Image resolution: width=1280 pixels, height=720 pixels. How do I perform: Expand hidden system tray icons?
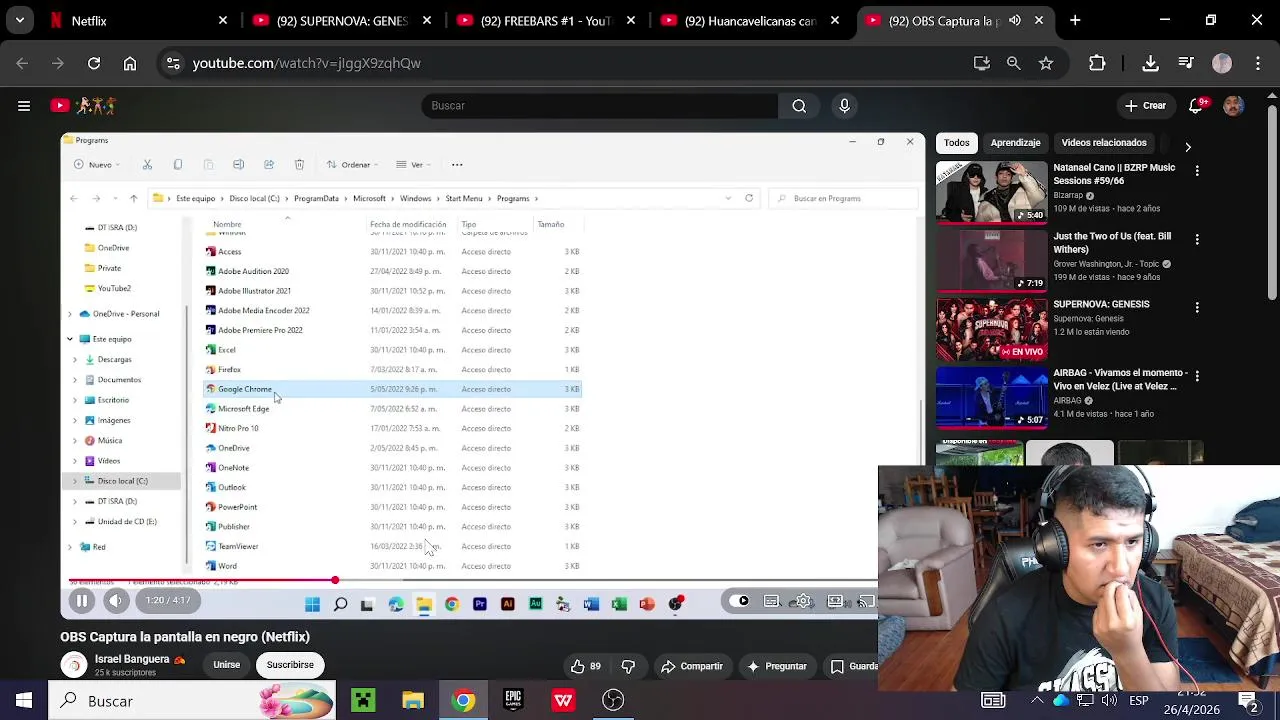click(1037, 701)
